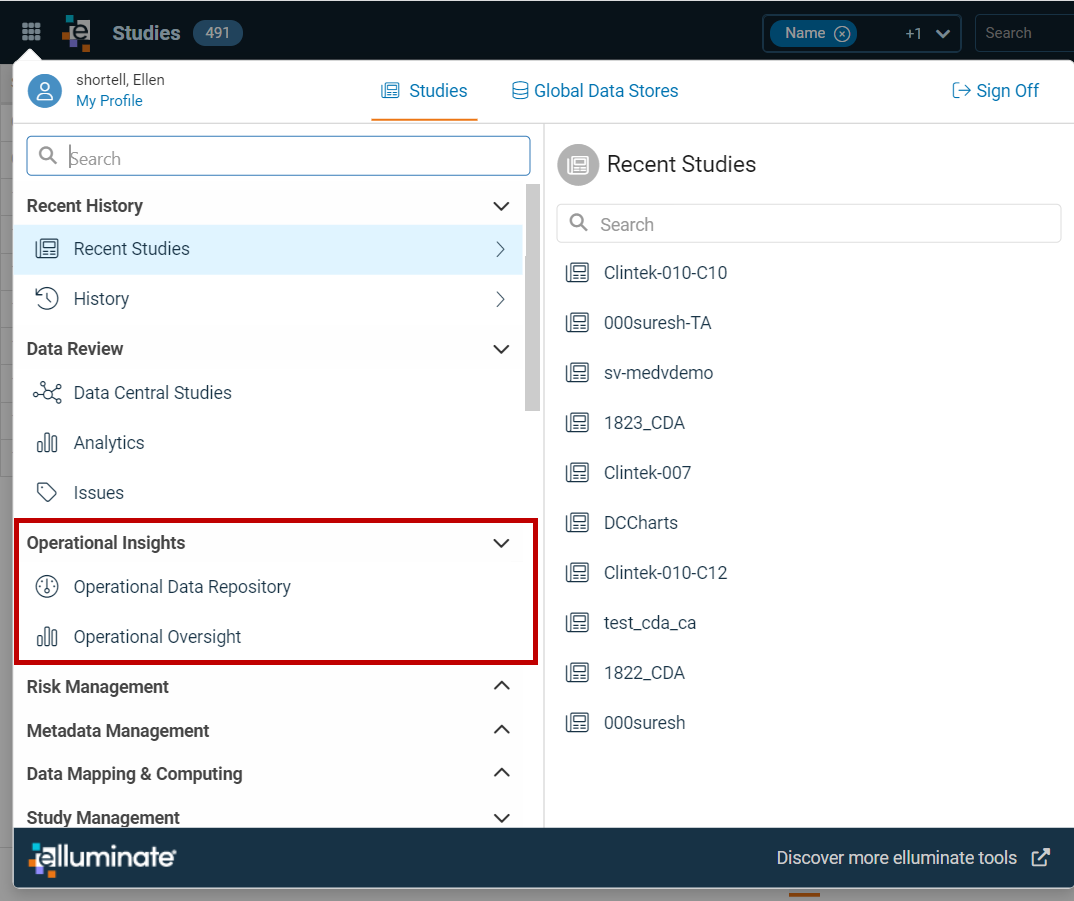1074x901 pixels.
Task: Remove the Name filter chip
Action: [842, 34]
